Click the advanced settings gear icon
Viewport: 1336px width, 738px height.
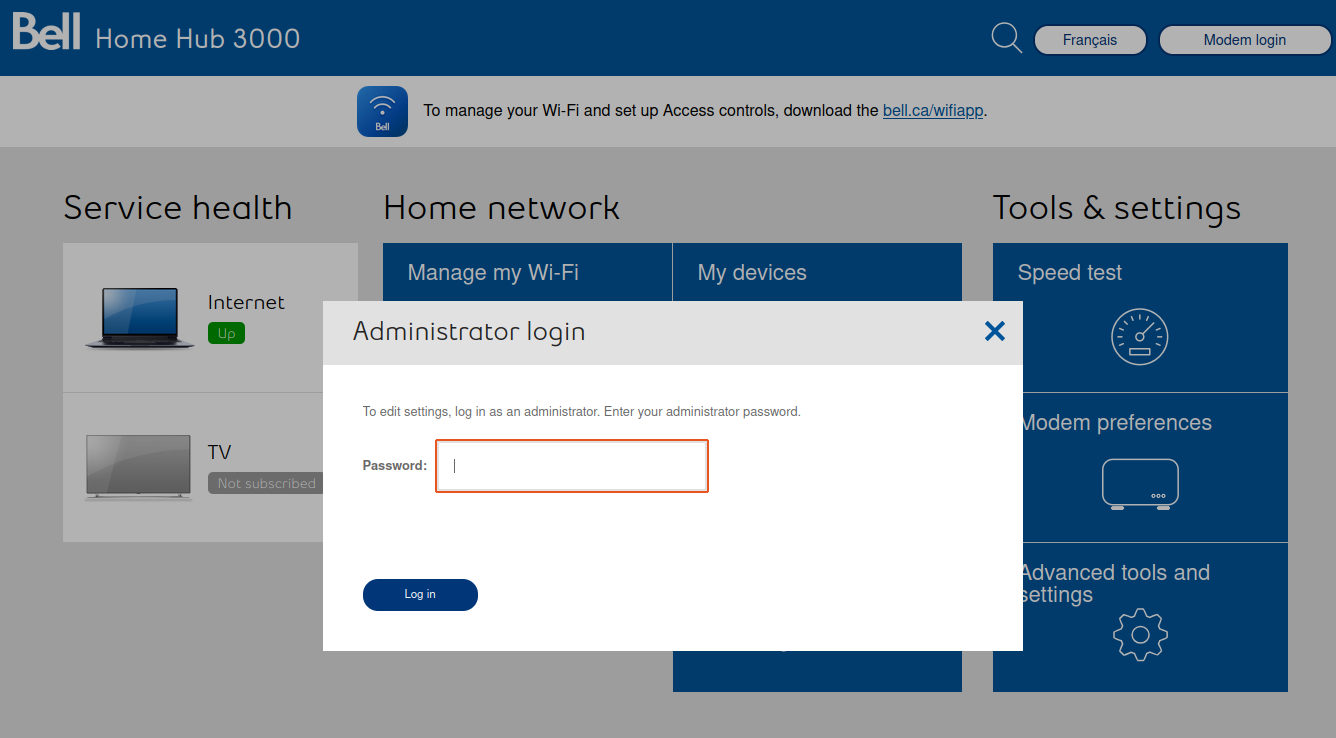click(1140, 634)
